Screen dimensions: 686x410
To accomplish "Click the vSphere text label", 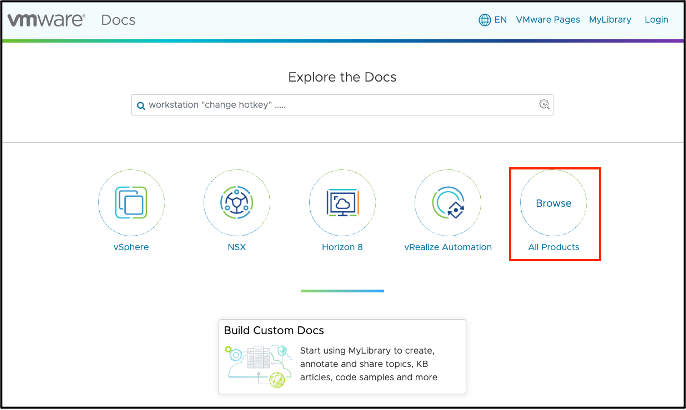I will point(131,247).
